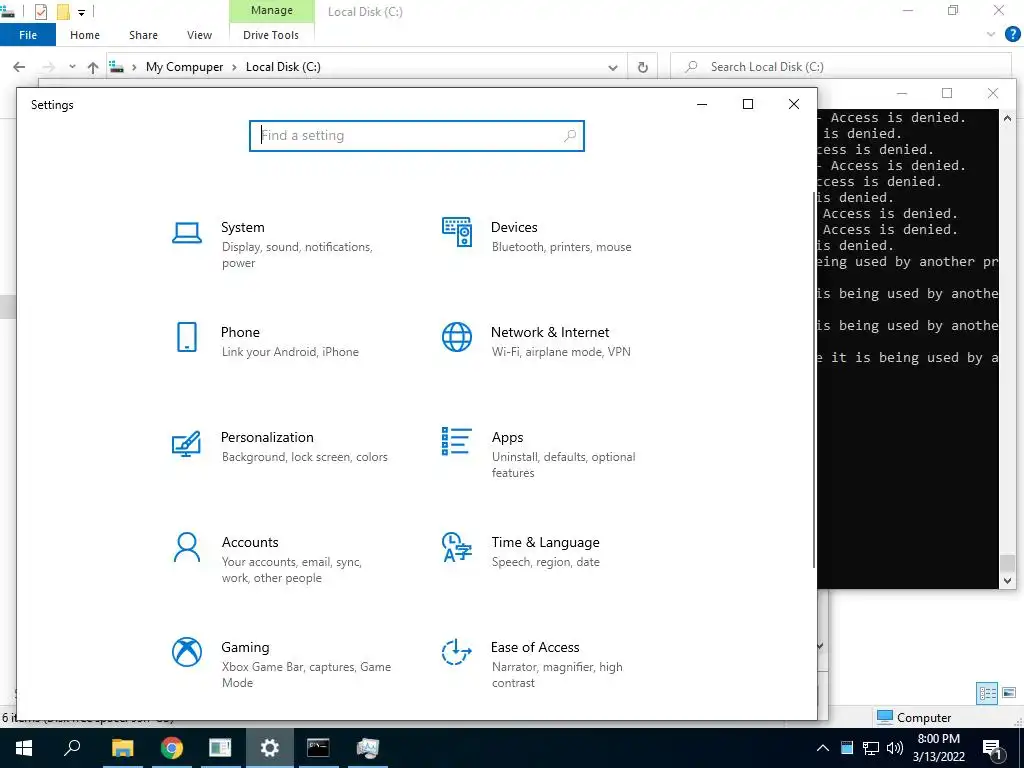Click the volume speaker tray icon
Image resolution: width=1024 pixels, height=768 pixels.
click(x=895, y=748)
